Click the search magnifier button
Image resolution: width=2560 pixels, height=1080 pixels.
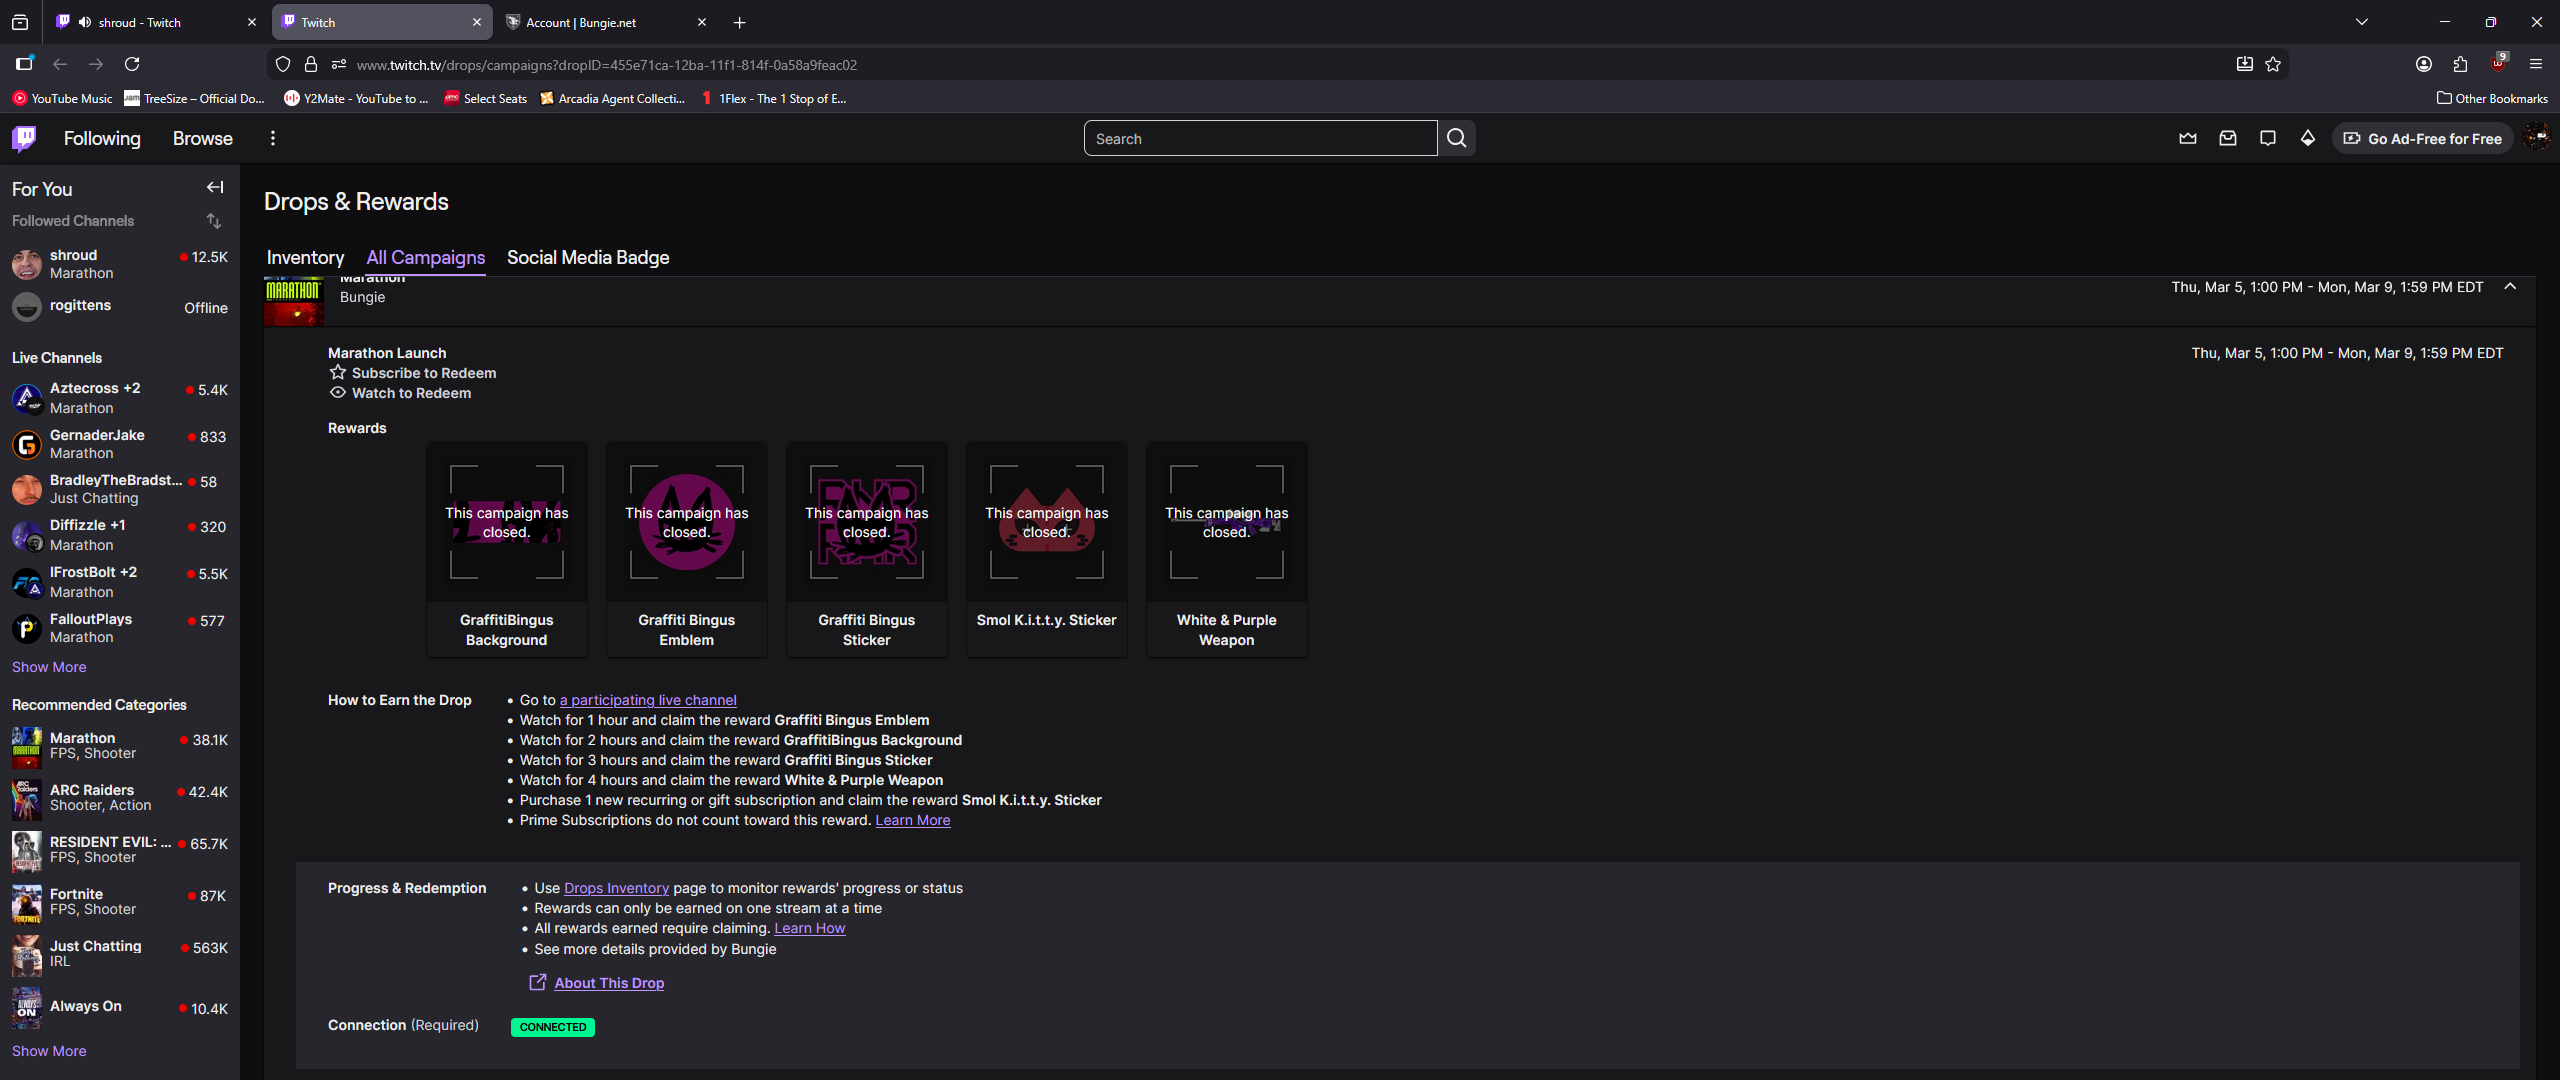[1457, 138]
